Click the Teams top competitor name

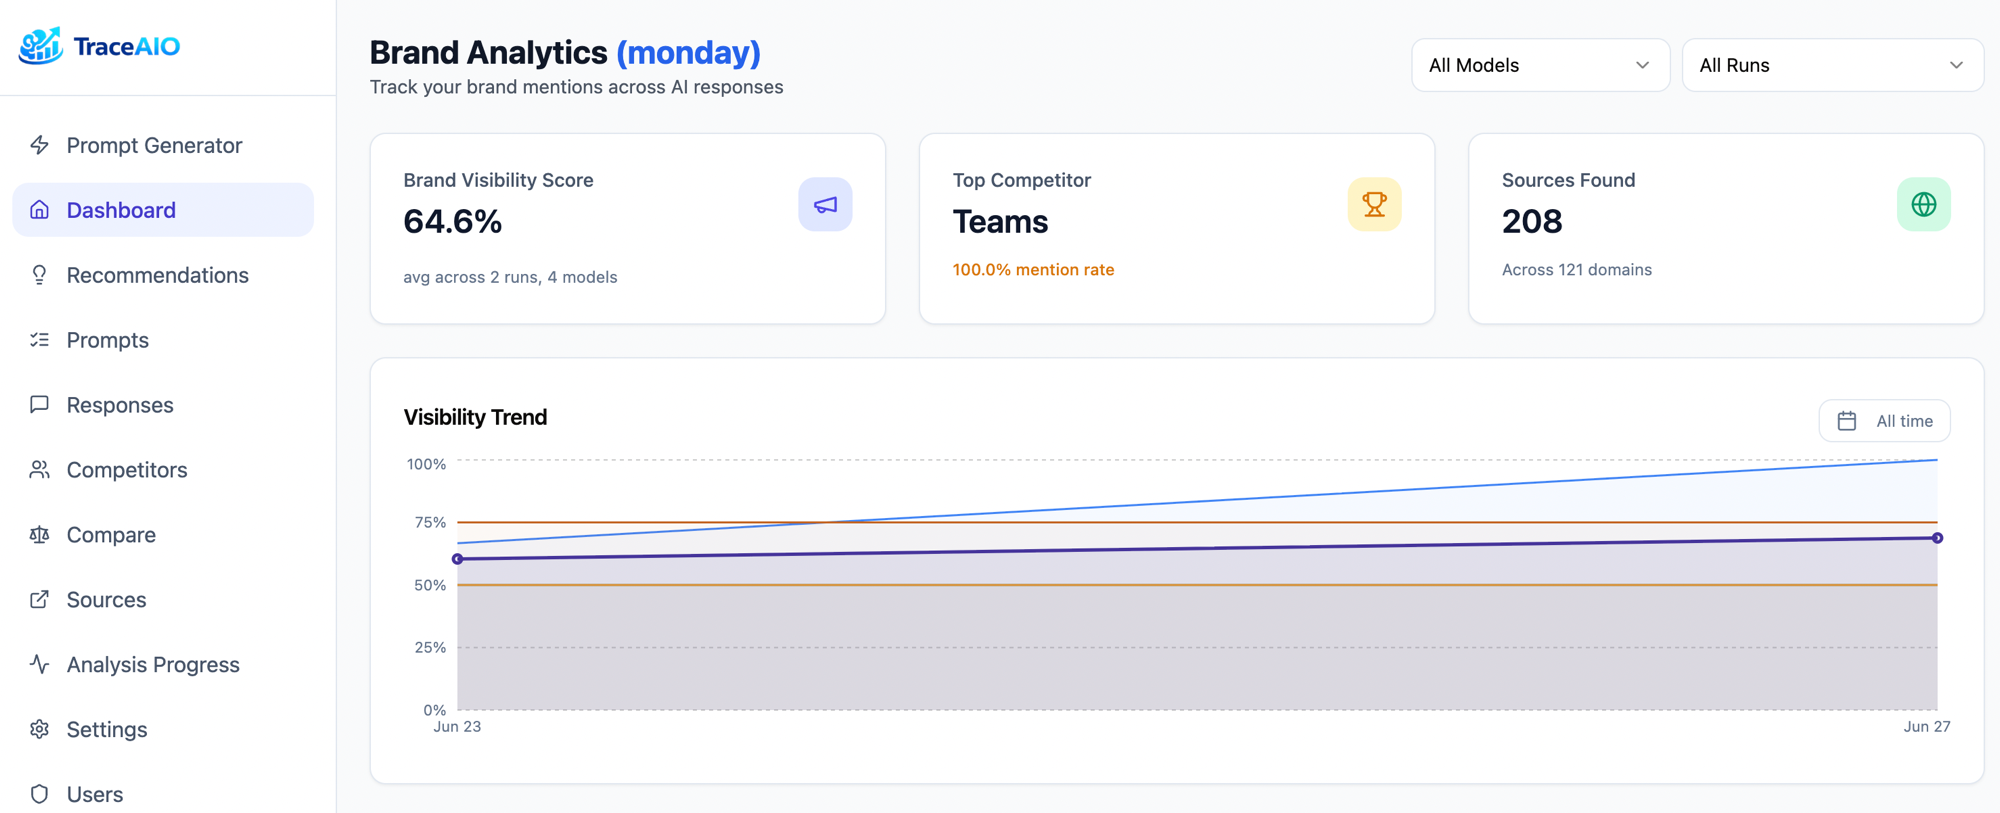[1000, 221]
